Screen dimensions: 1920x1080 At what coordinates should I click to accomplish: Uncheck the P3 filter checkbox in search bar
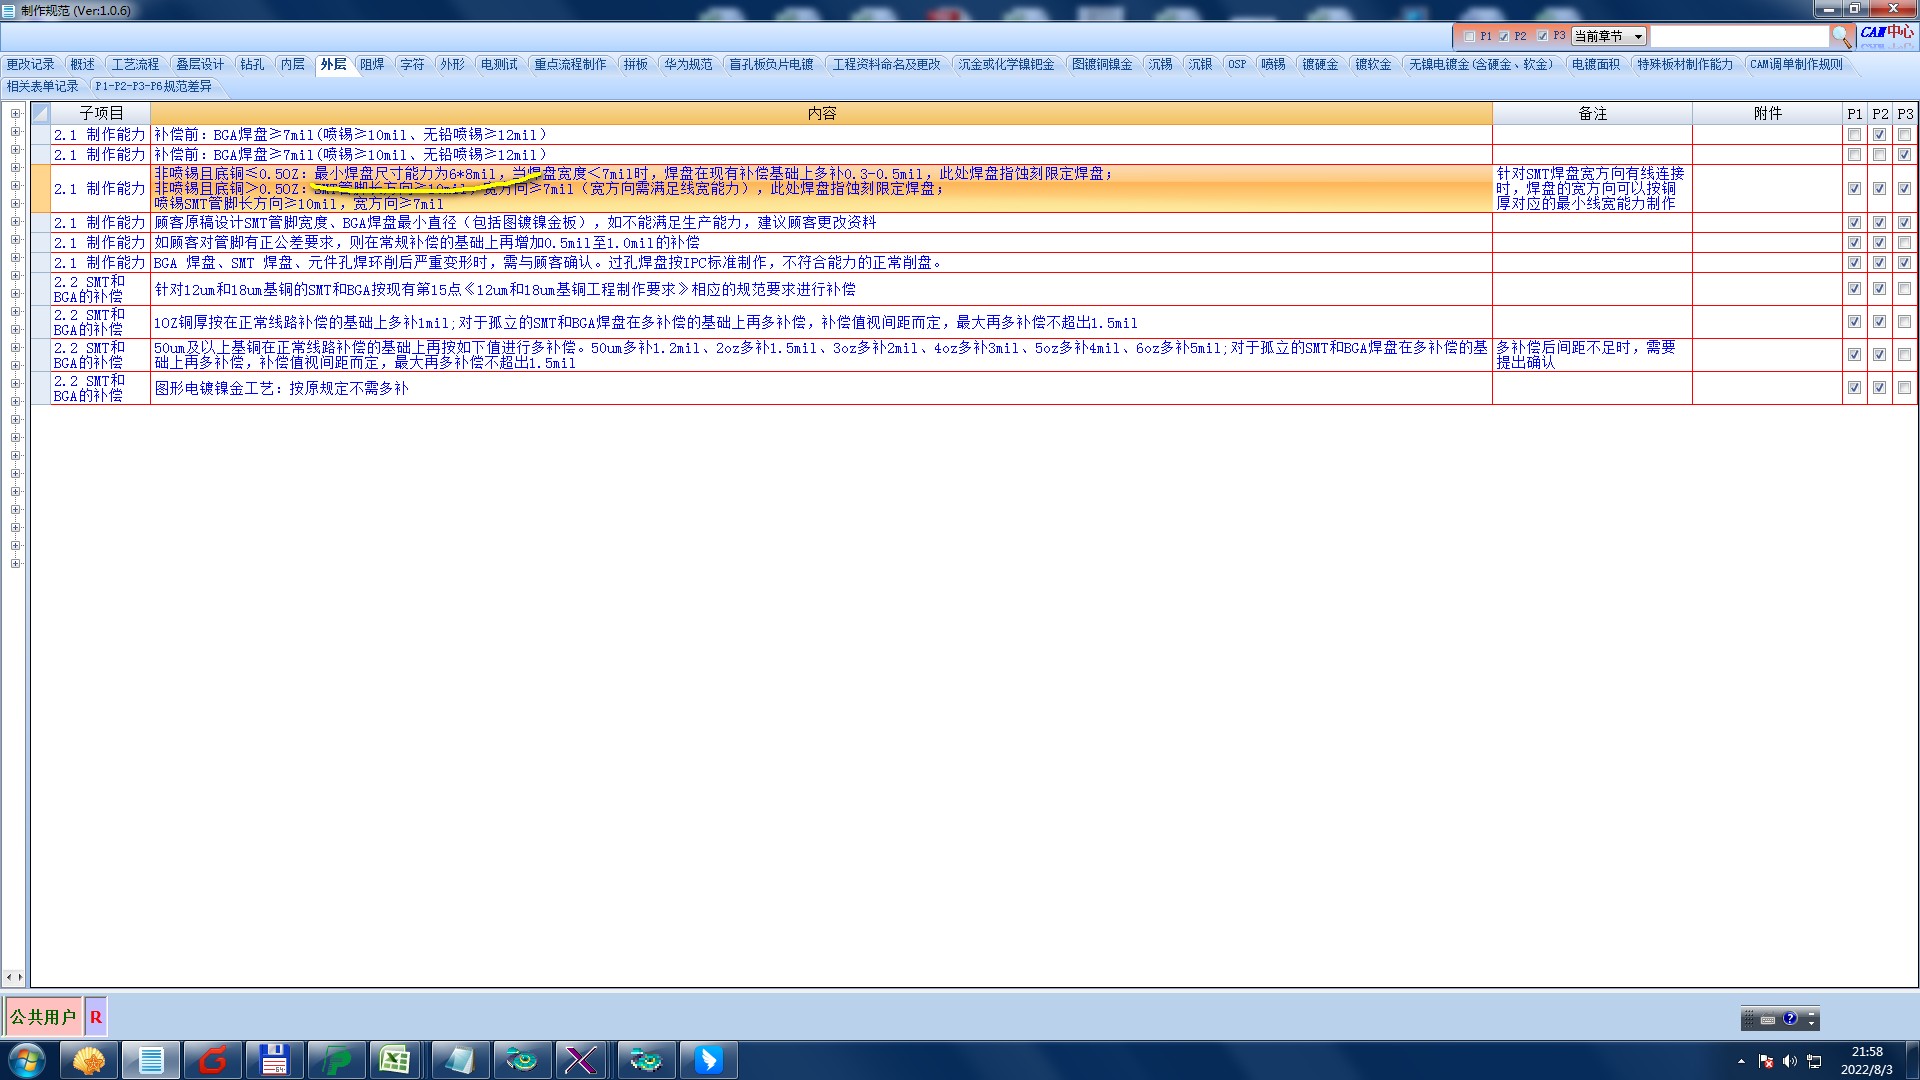pyautogui.click(x=1542, y=36)
